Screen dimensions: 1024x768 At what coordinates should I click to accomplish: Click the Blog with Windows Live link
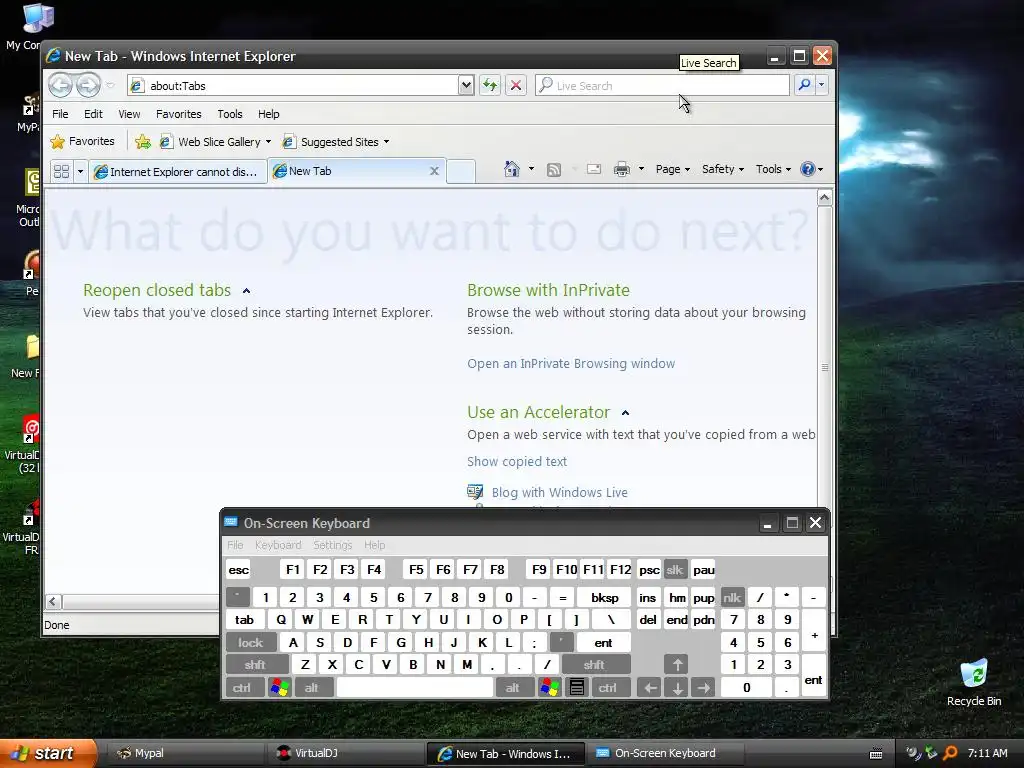click(x=560, y=492)
